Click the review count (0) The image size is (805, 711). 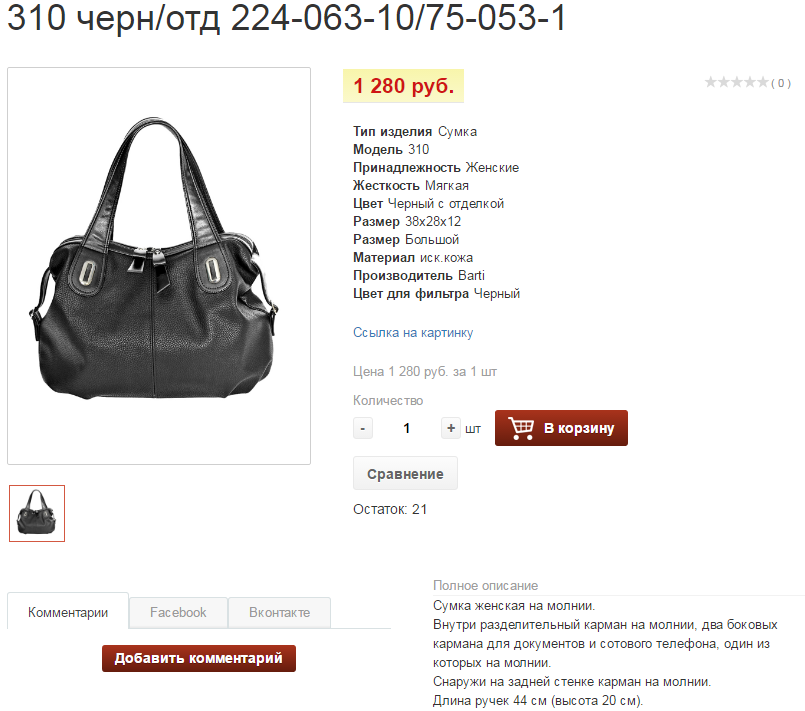(781, 83)
